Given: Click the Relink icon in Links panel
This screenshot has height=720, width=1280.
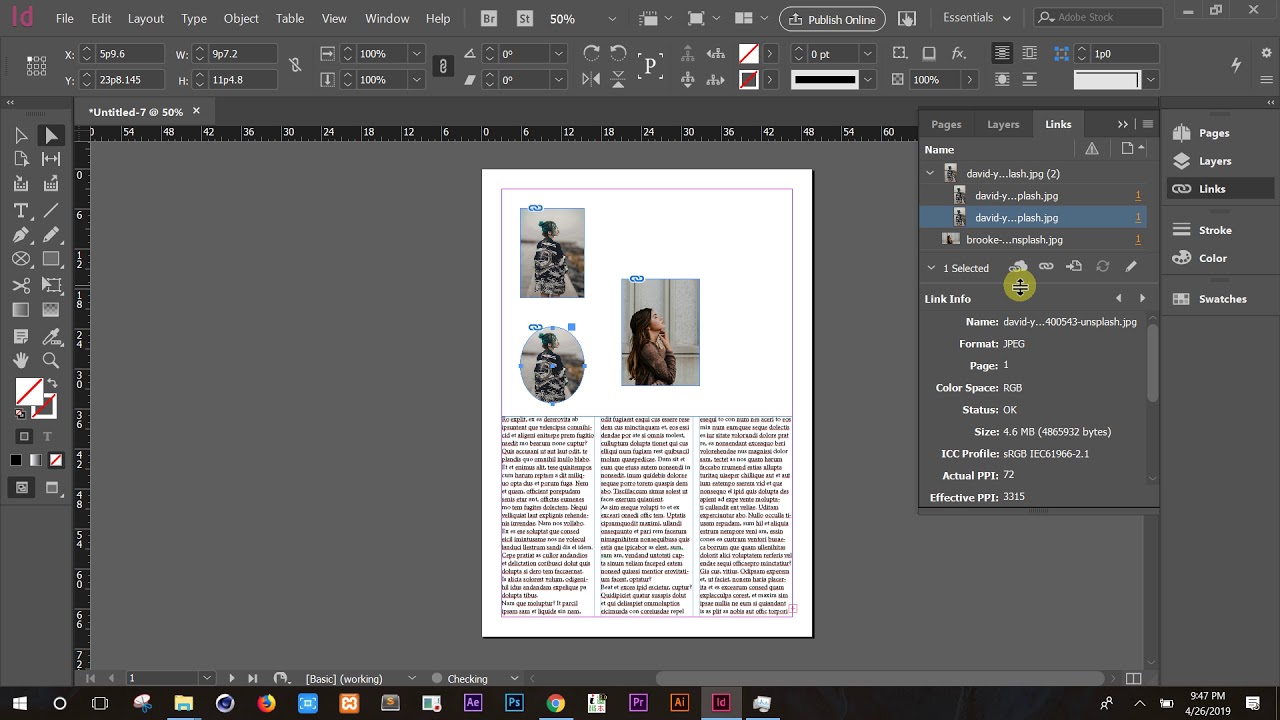Looking at the screenshot, I should pos(1046,267).
